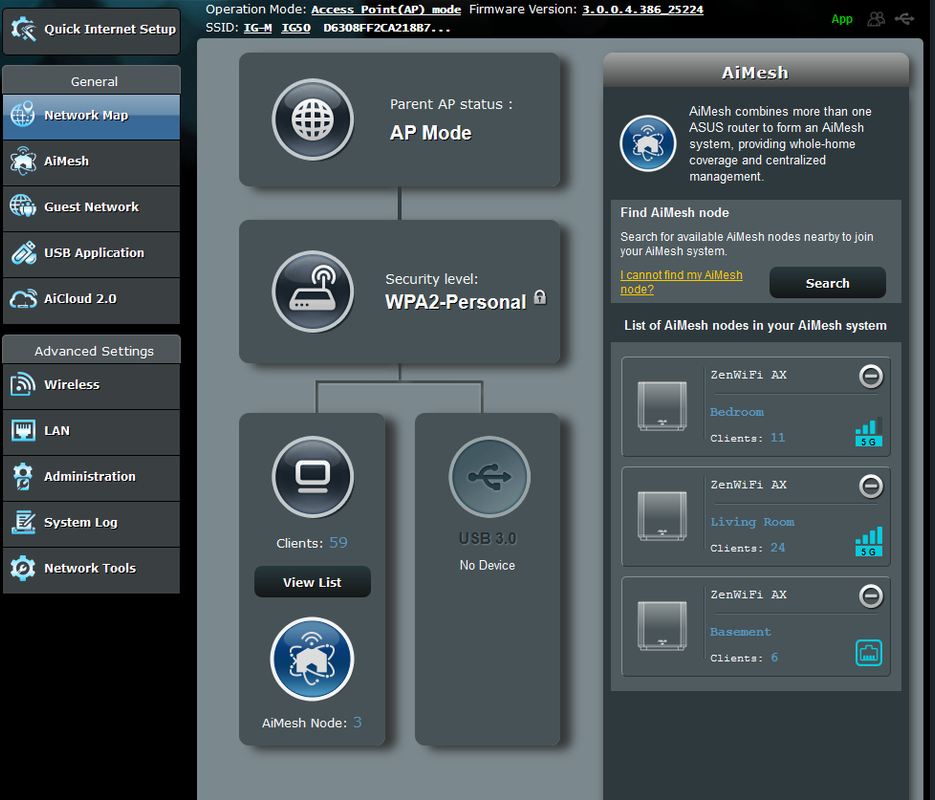Click the clients count 59
Viewport: 935px width, 800px height.
point(338,543)
